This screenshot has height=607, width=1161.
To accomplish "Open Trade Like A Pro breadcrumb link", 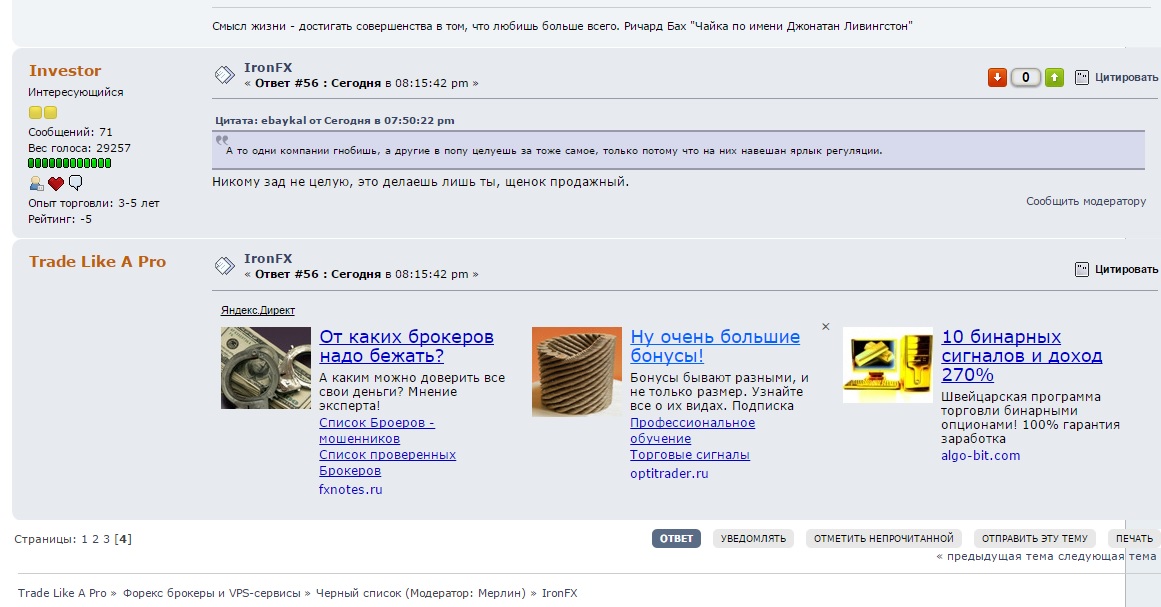I will [x=62, y=593].
